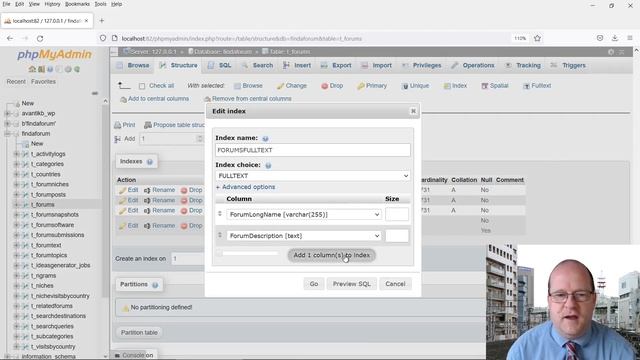Expand the t_forumposts table node
Image resolution: width=640 pixels, height=360 pixels.
(16, 194)
